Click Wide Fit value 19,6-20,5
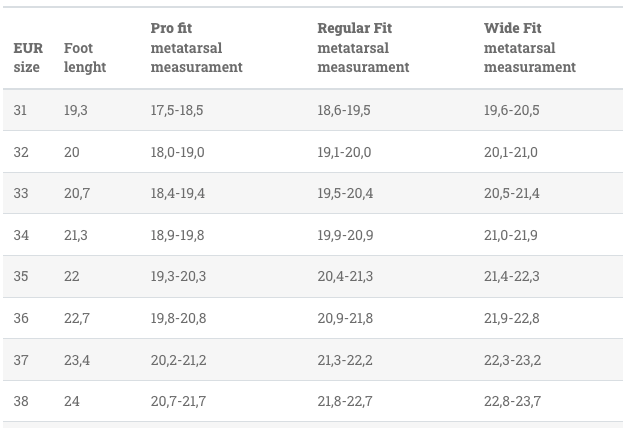 pyautogui.click(x=511, y=110)
